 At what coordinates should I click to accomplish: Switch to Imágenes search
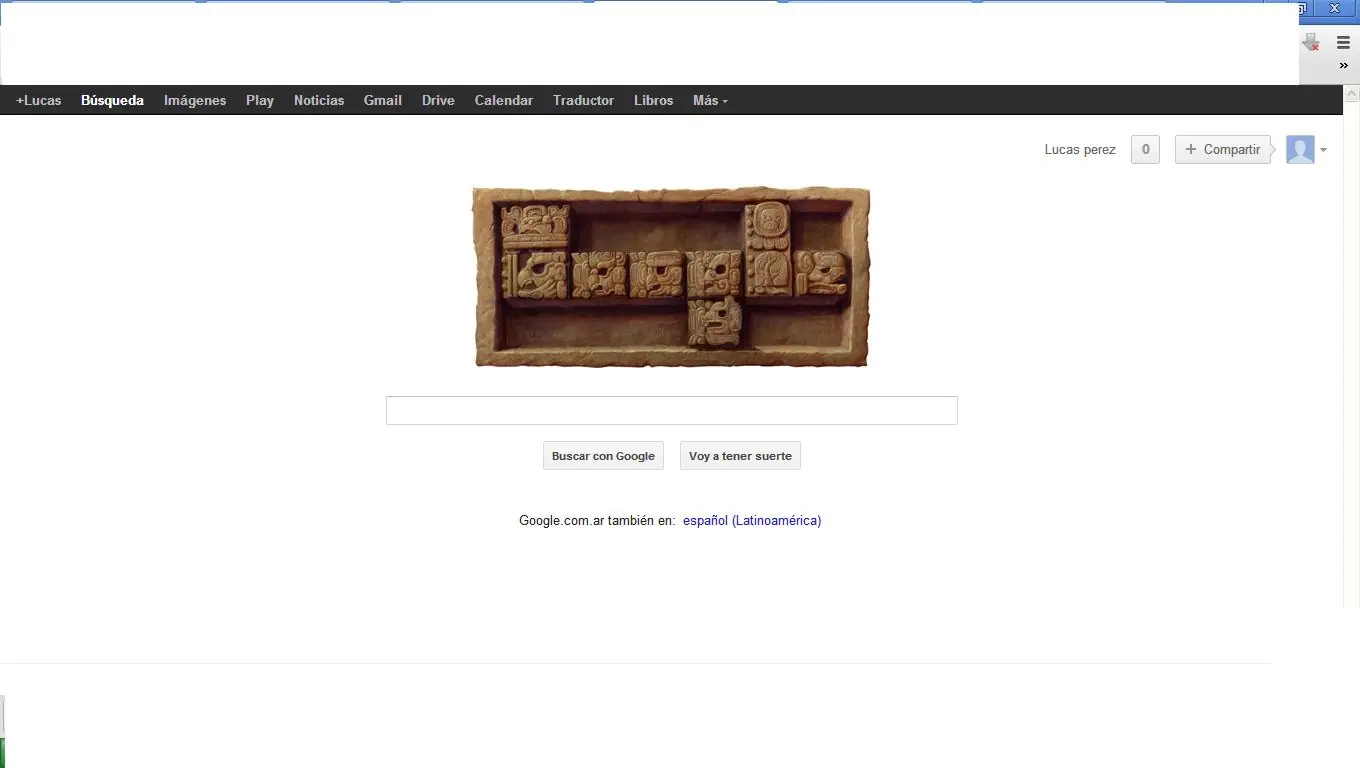click(195, 100)
